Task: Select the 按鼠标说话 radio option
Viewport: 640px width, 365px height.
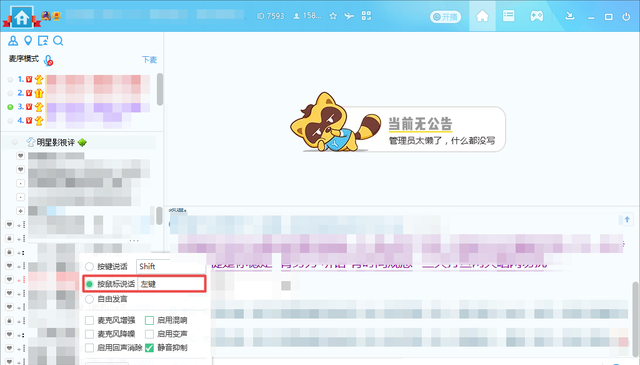Action: [89, 284]
